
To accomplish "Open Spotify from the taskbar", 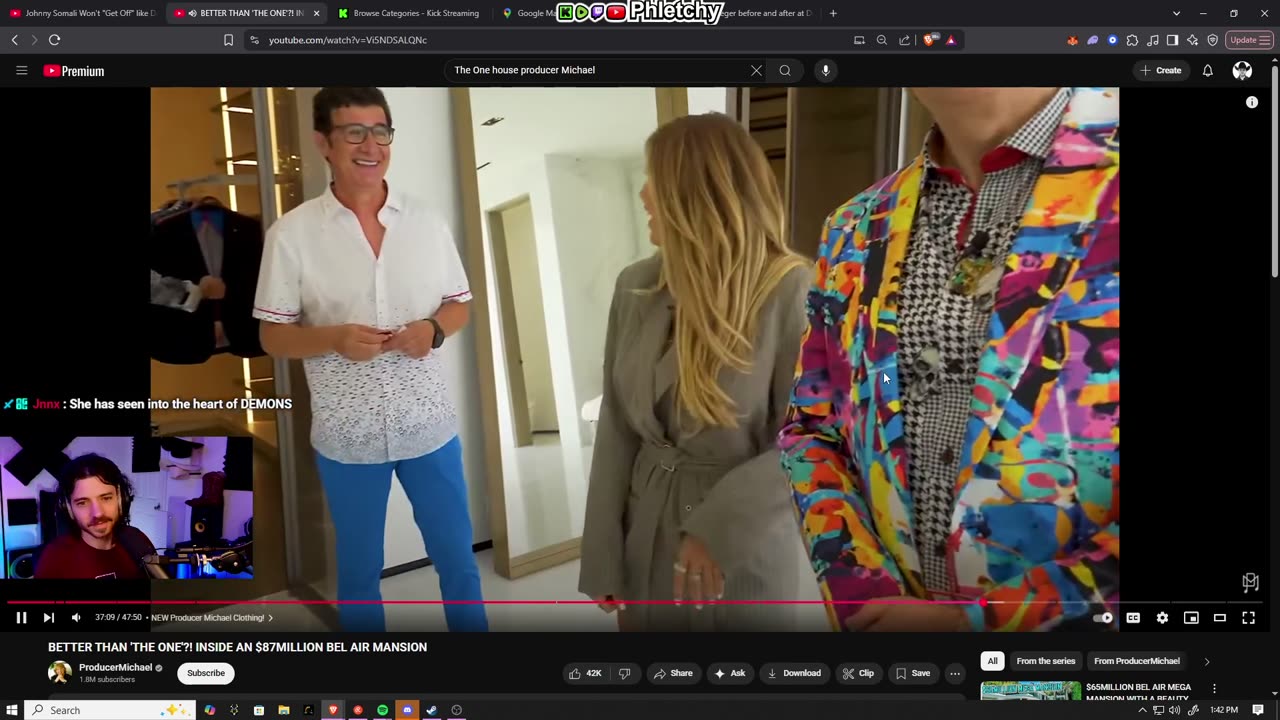I will (x=382, y=710).
